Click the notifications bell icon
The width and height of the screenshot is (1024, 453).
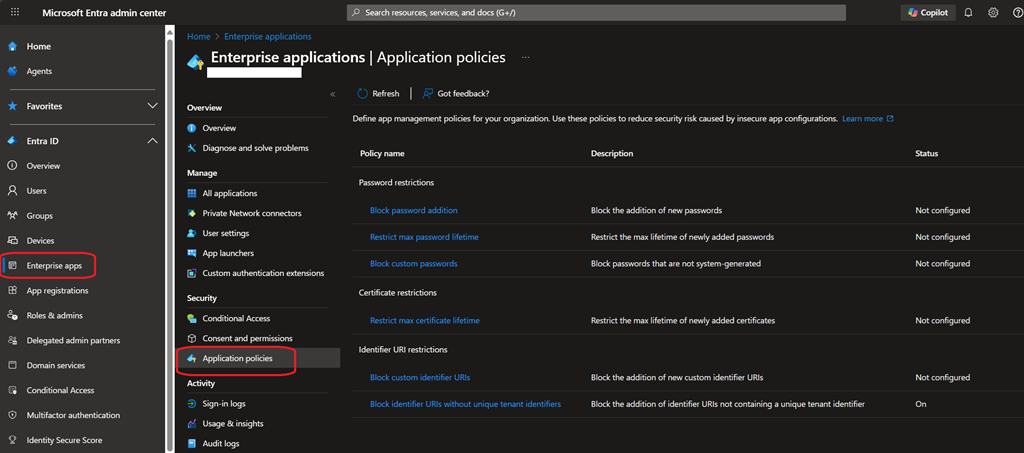point(968,12)
